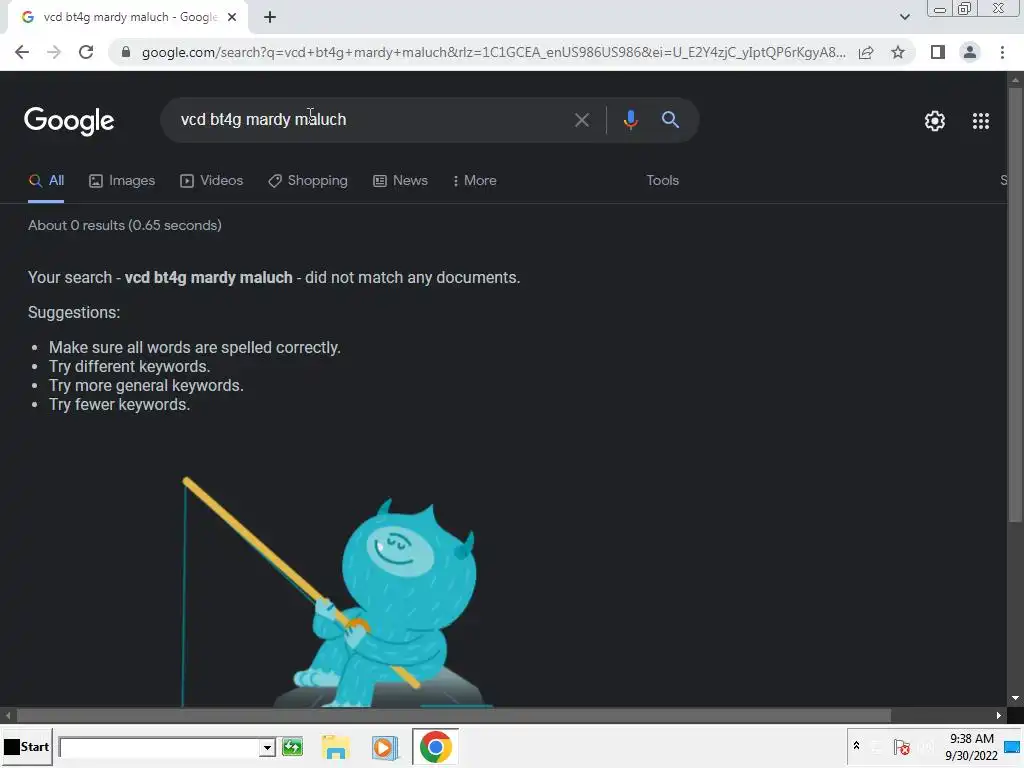Click the vertical scrollbar down arrow
1024x768 pixels.
pyautogui.click(x=1015, y=698)
